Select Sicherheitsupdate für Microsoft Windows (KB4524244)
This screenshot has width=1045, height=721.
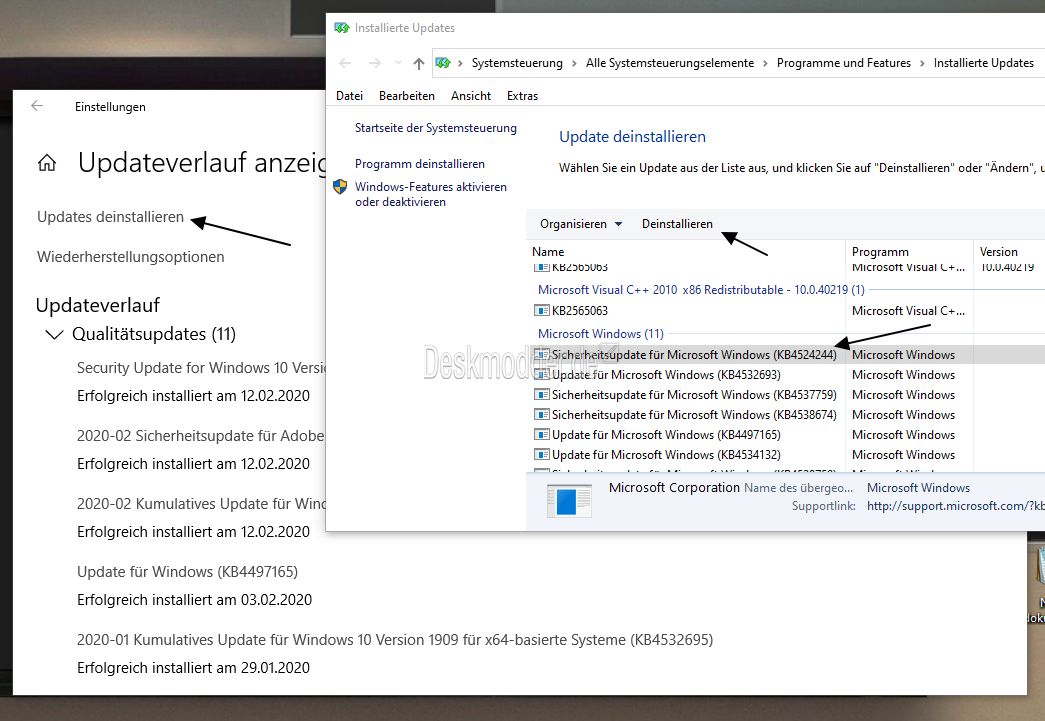694,355
